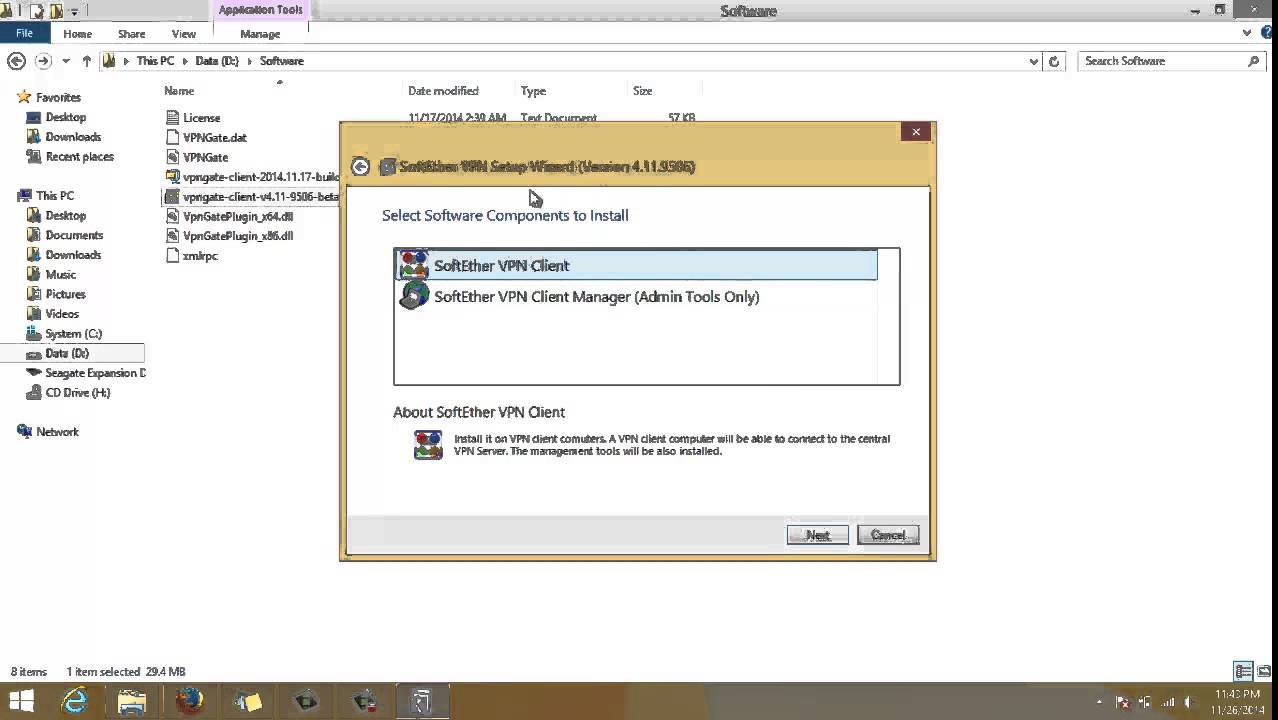Image resolution: width=1278 pixels, height=720 pixels.
Task: Open the File menu in Explorer
Action: [x=24, y=33]
